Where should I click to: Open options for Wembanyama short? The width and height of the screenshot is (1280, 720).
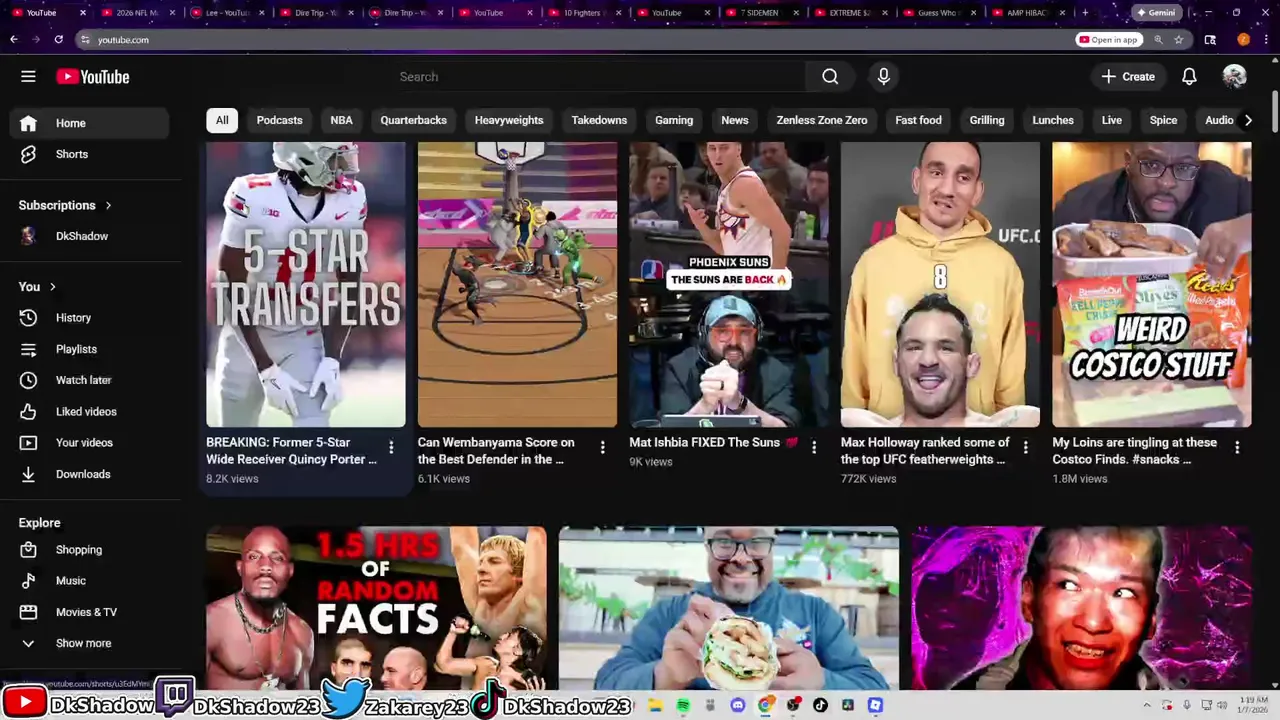602,447
